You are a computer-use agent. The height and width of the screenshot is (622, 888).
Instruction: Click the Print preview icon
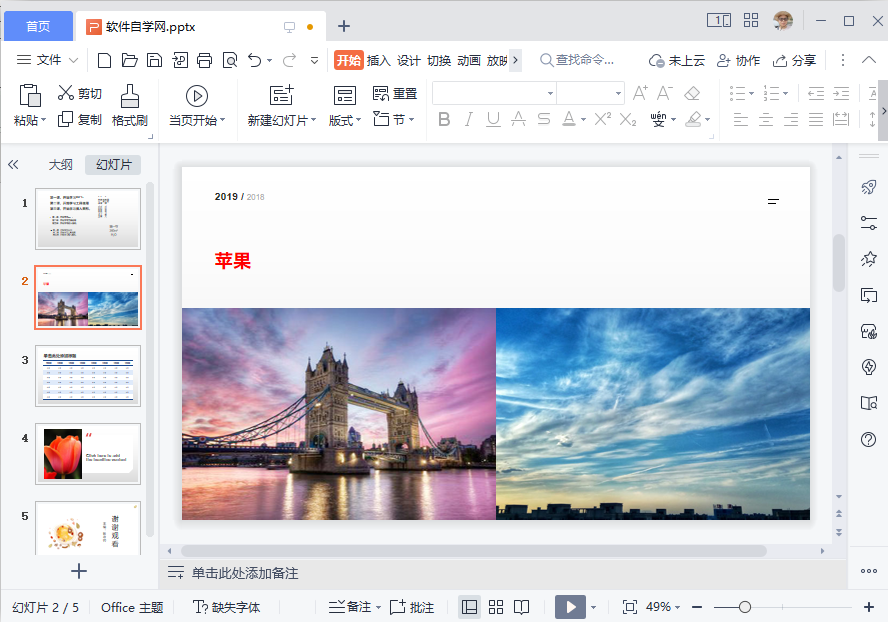[230, 60]
